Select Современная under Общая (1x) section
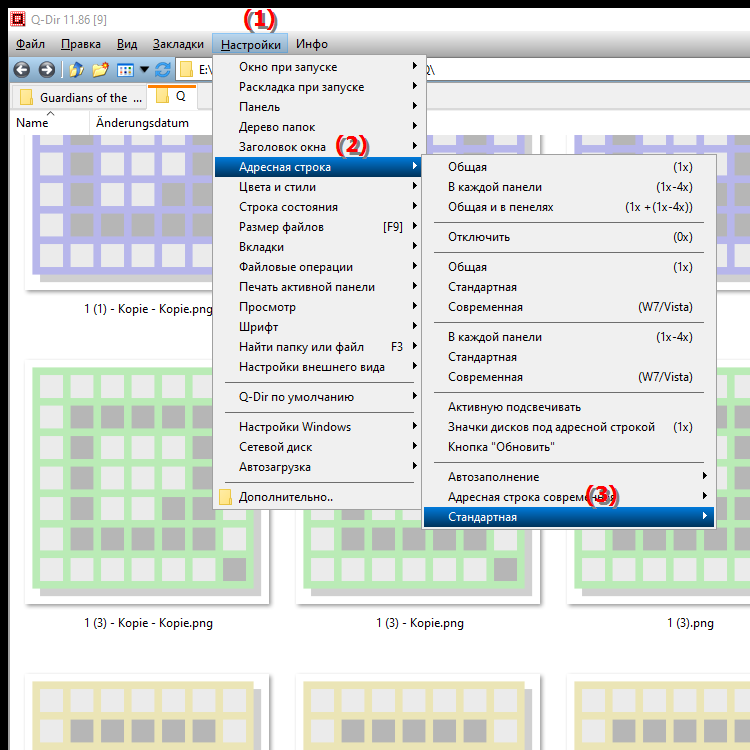 [569, 307]
